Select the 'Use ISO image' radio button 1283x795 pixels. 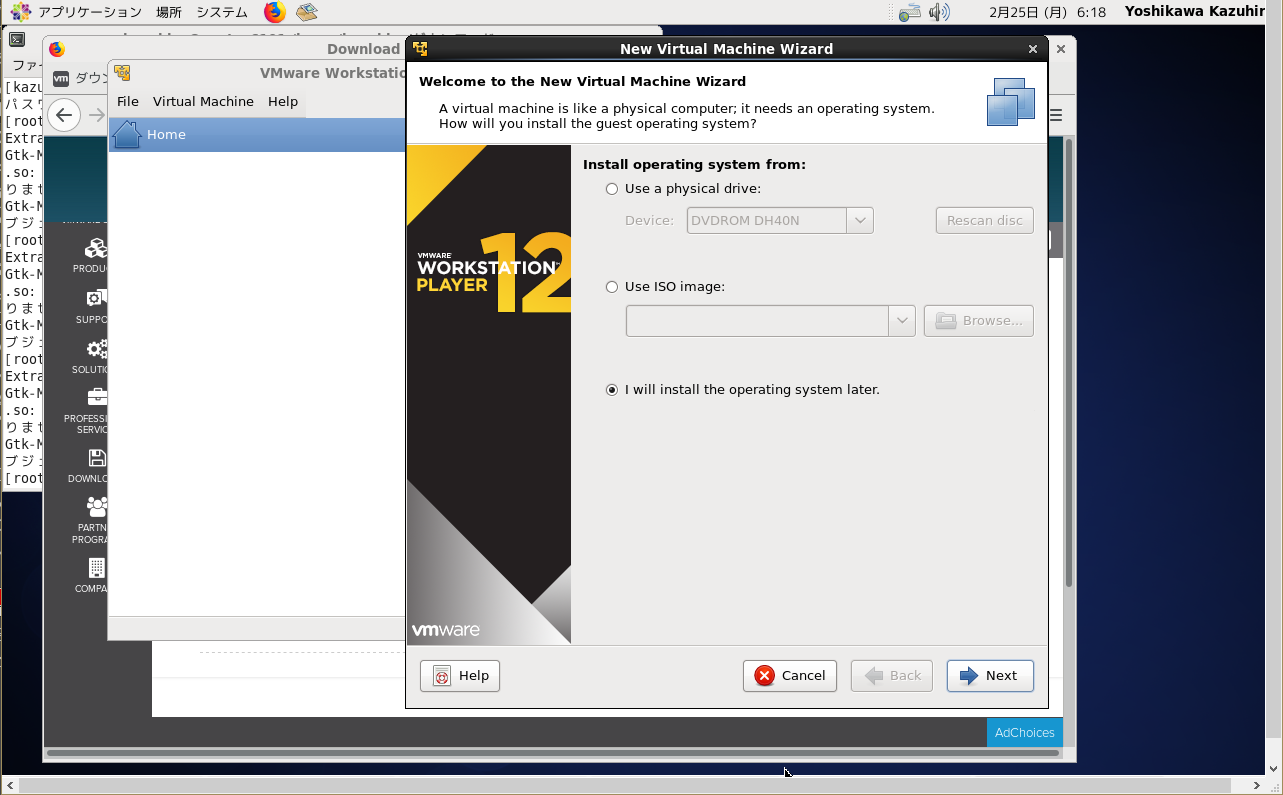pyautogui.click(x=612, y=287)
